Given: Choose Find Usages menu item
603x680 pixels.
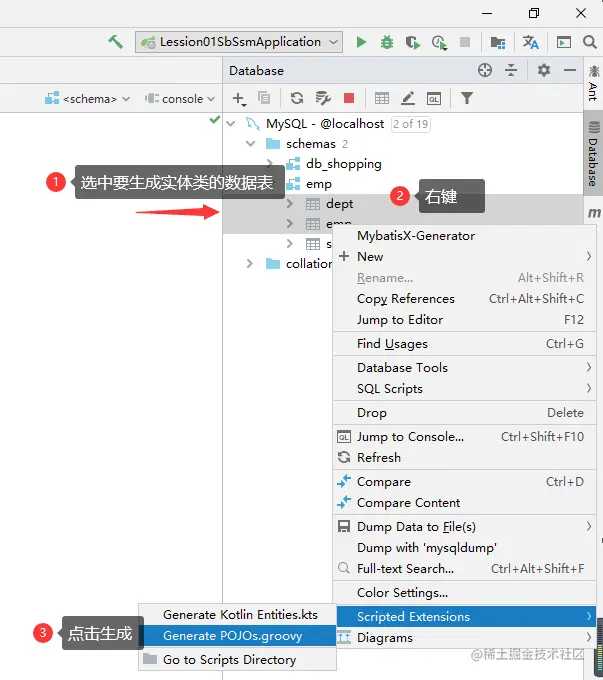Looking at the screenshot, I should [x=464, y=344].
